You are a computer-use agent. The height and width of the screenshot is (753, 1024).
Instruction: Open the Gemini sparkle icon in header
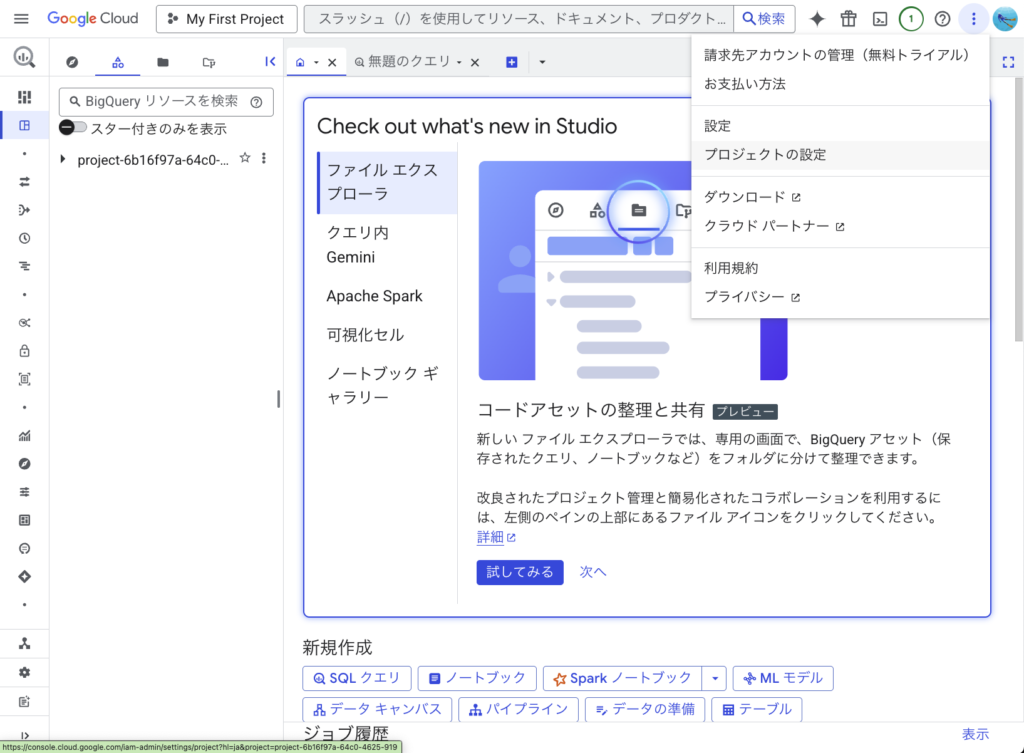(x=817, y=19)
